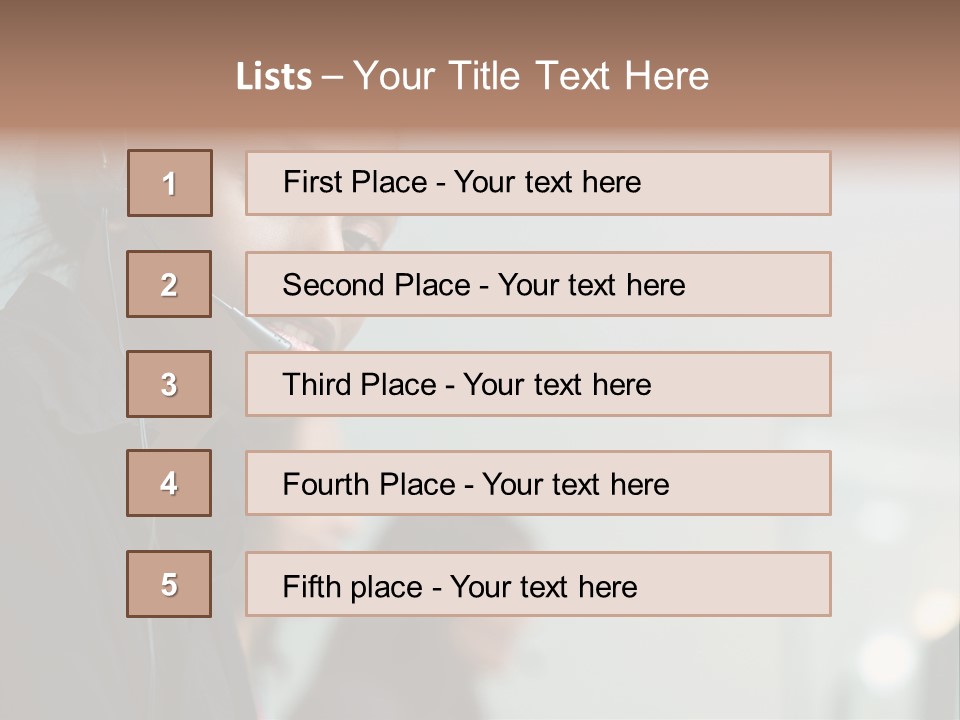This screenshot has width=960, height=720.
Task: Click the number 1 box
Action: coord(170,183)
